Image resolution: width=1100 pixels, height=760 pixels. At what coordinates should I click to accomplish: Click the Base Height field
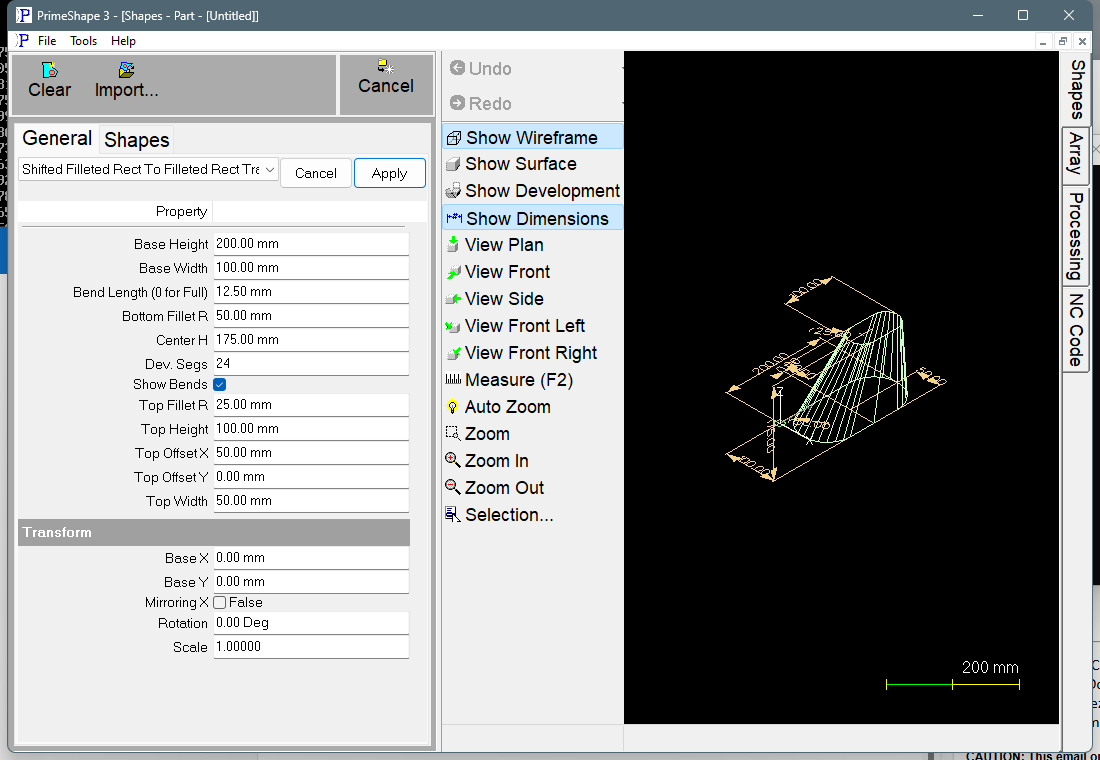(x=311, y=244)
